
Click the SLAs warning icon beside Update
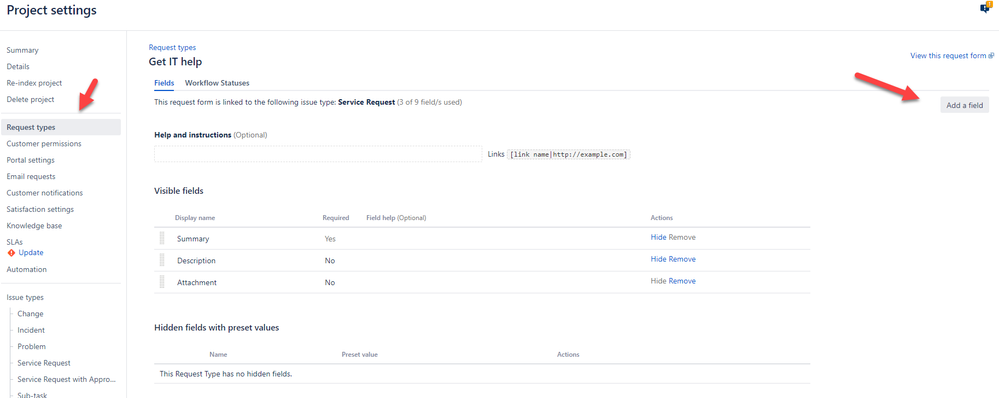click(11, 253)
